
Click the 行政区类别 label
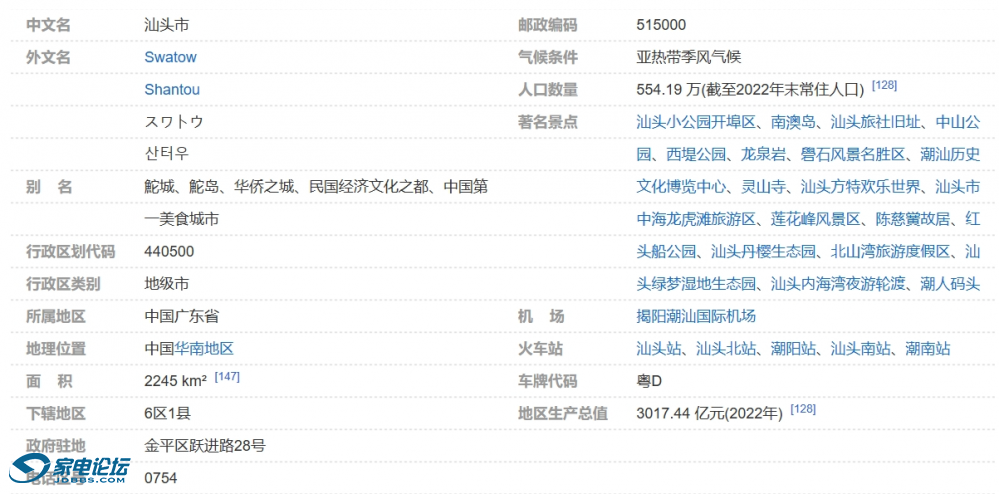pos(62,284)
